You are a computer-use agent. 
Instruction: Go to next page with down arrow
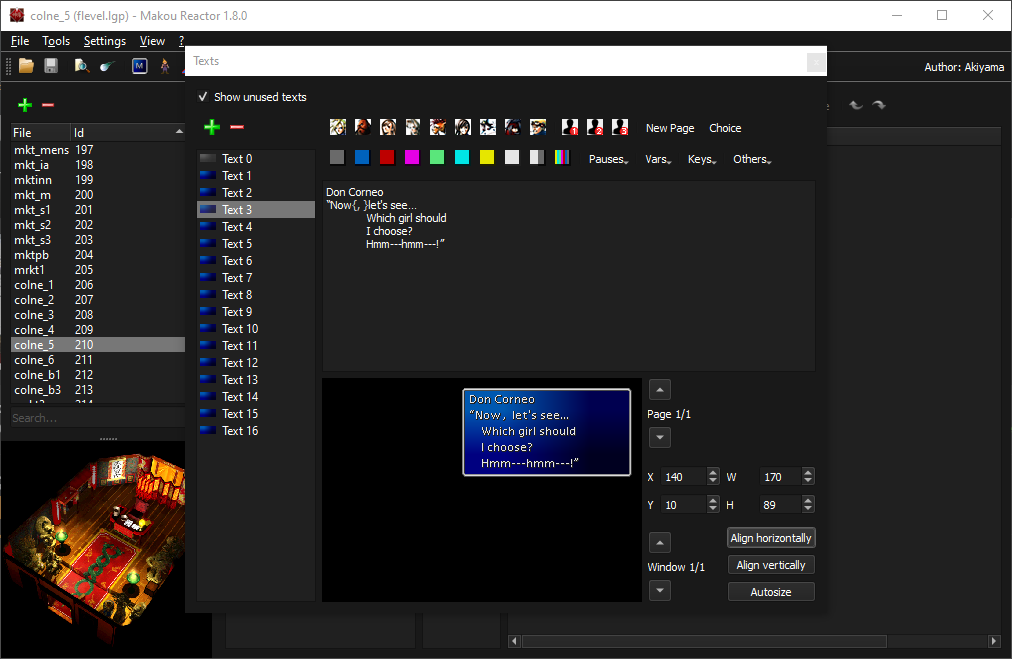(x=660, y=438)
